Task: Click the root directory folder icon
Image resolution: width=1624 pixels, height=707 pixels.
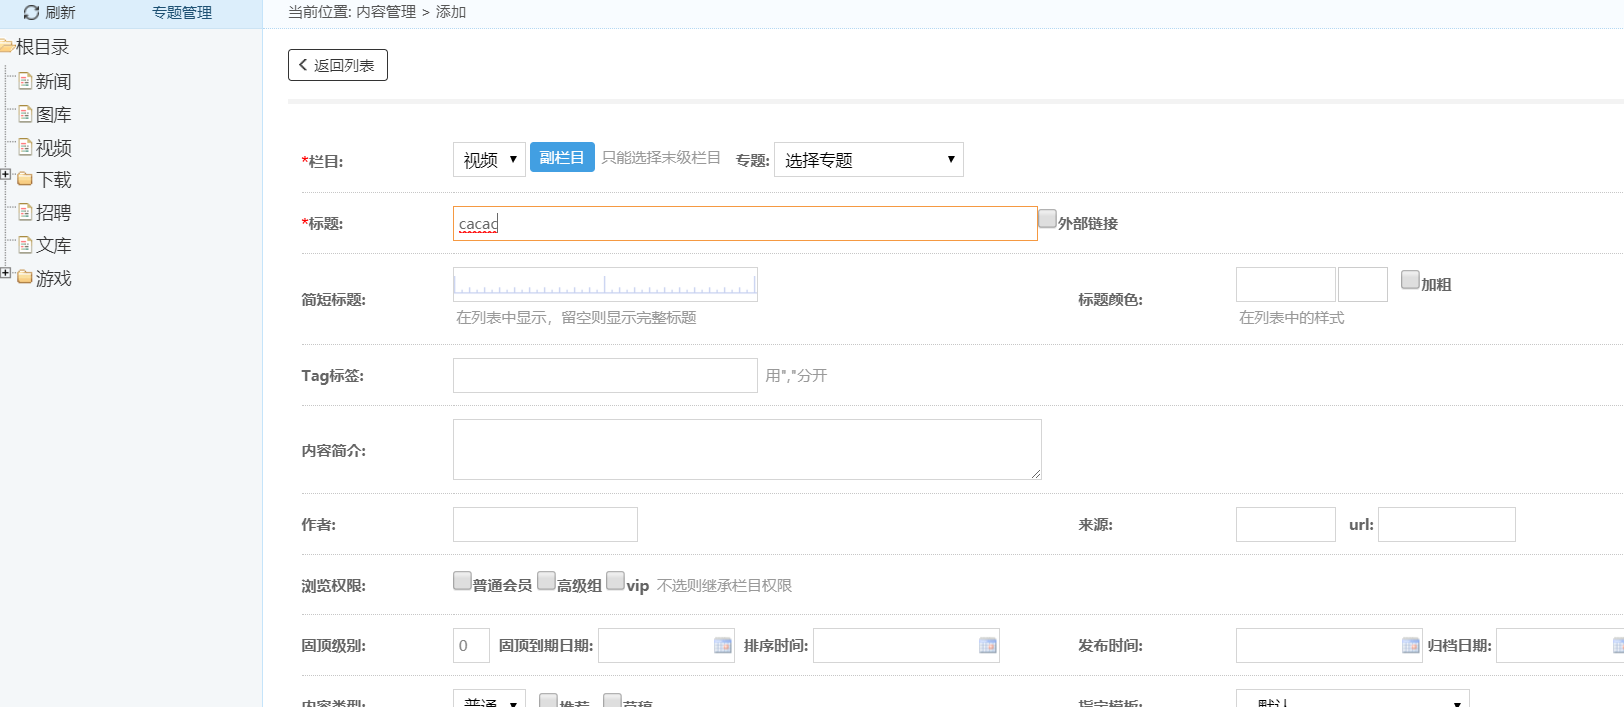Action: (6, 47)
